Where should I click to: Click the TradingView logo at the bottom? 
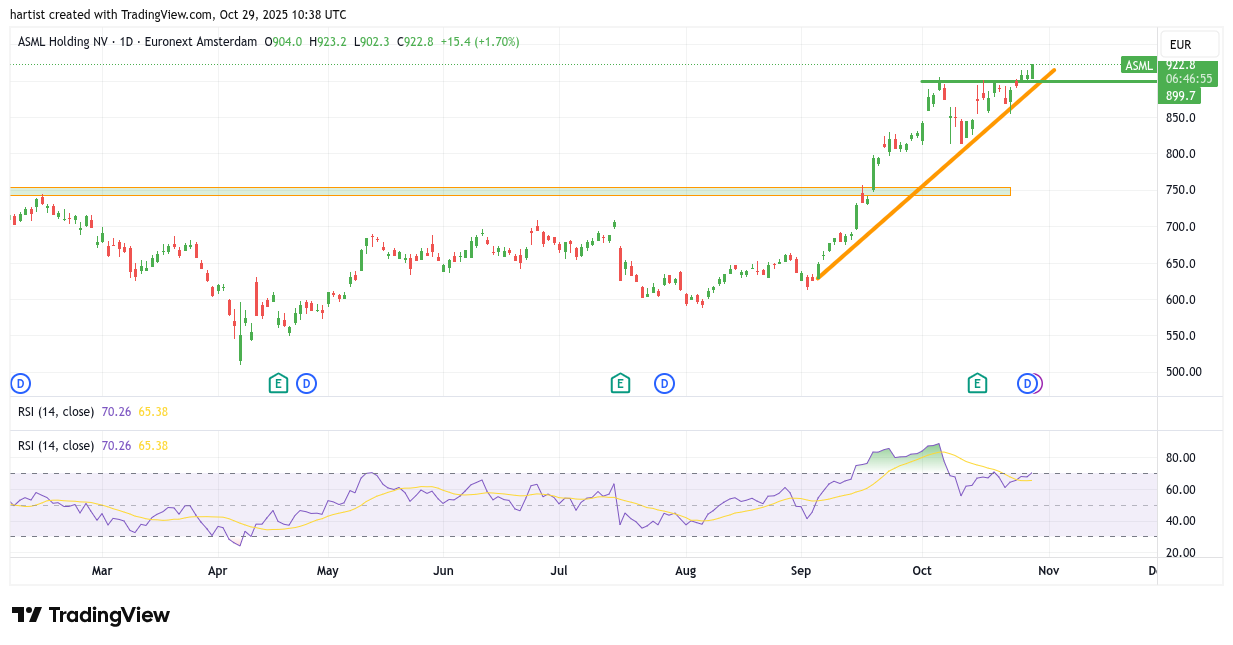91,615
